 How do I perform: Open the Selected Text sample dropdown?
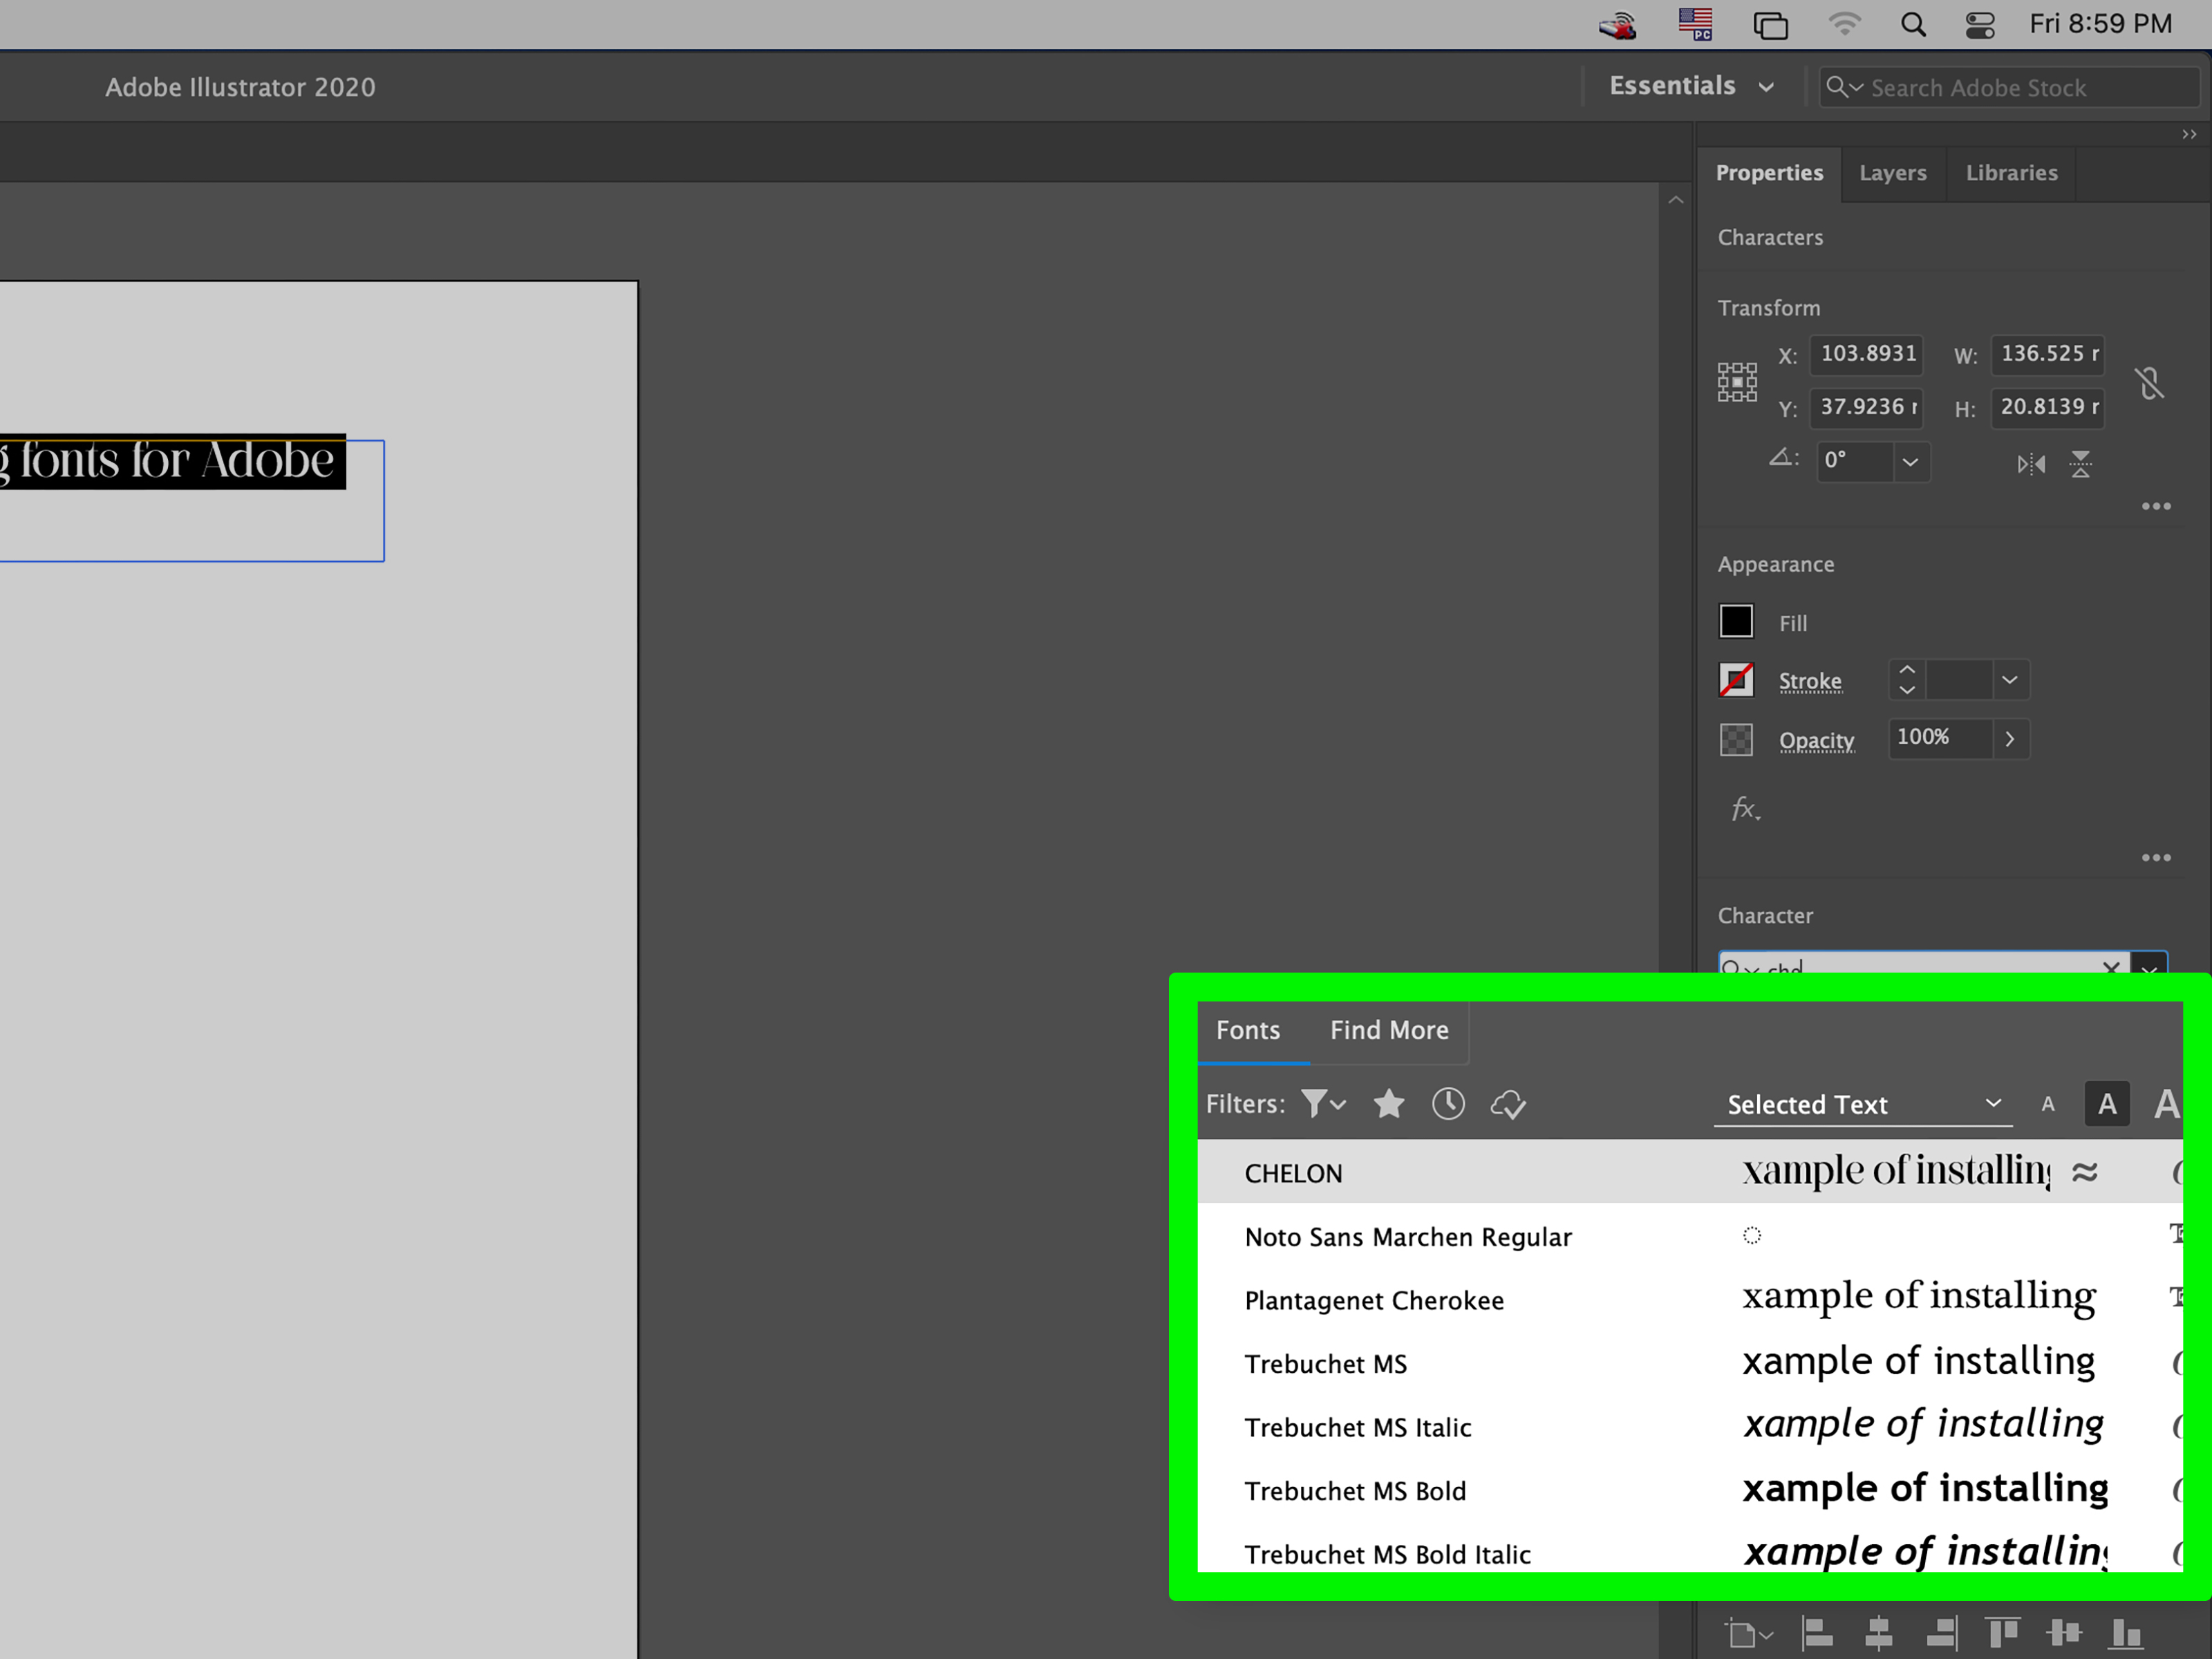click(1863, 1104)
